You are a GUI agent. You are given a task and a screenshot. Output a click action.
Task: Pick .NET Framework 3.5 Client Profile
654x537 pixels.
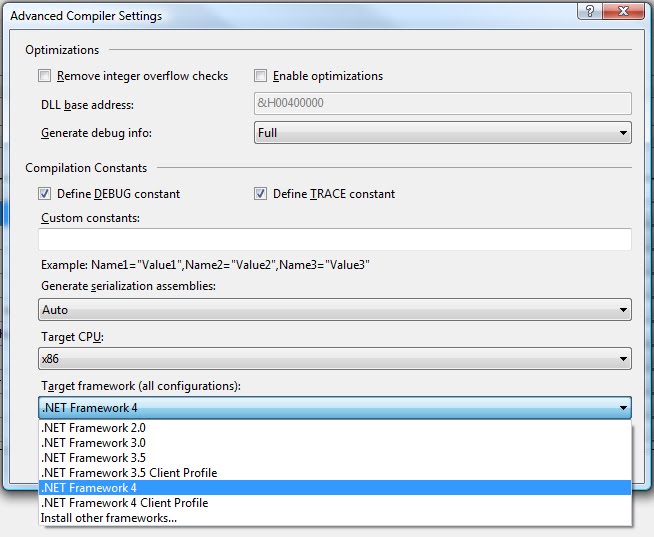(335, 473)
